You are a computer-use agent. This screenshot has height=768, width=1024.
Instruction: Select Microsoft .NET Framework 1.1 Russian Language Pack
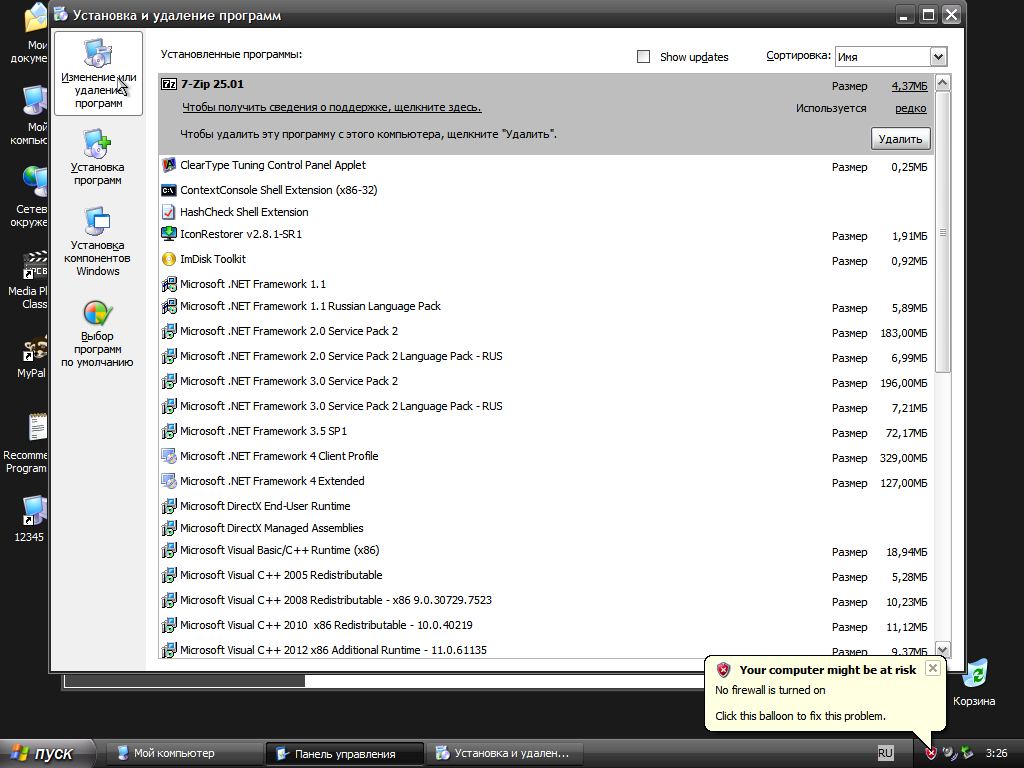546,307
